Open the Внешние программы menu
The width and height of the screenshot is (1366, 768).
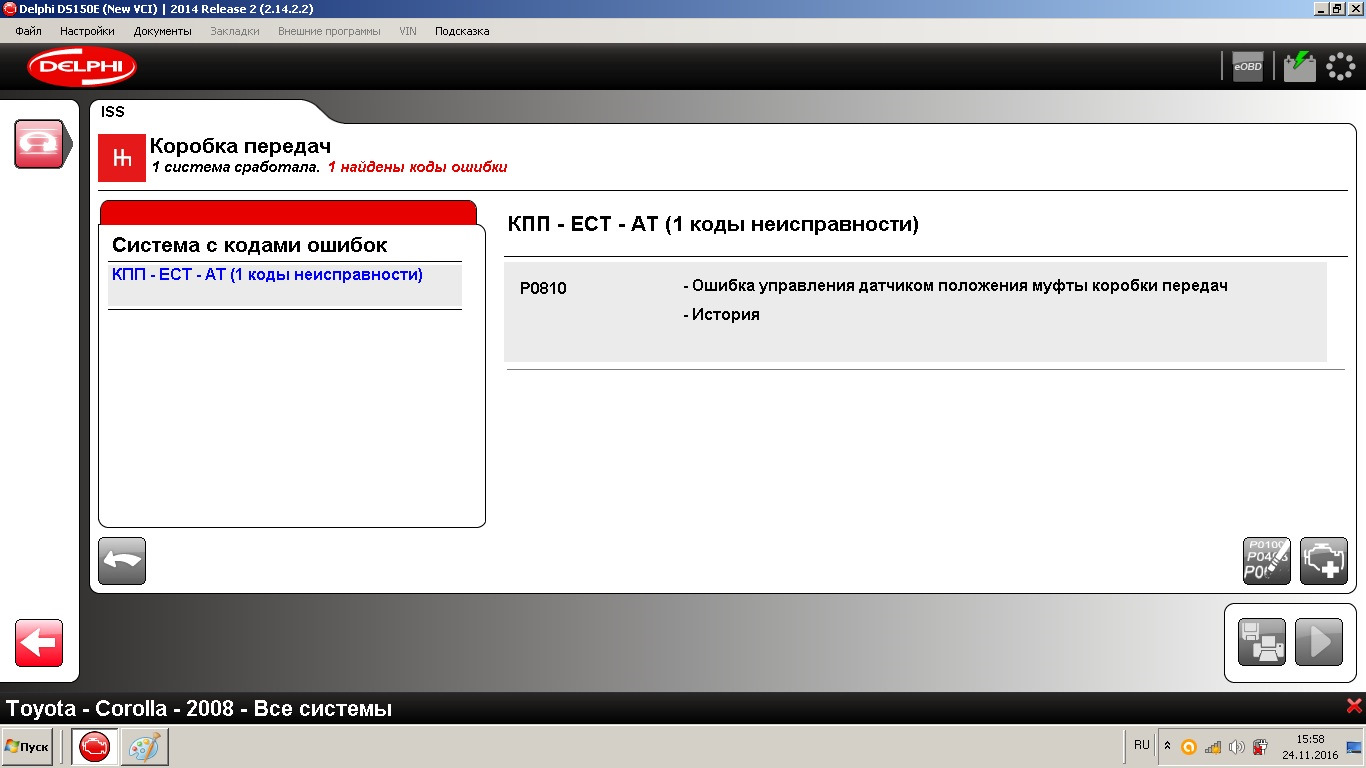[x=329, y=31]
